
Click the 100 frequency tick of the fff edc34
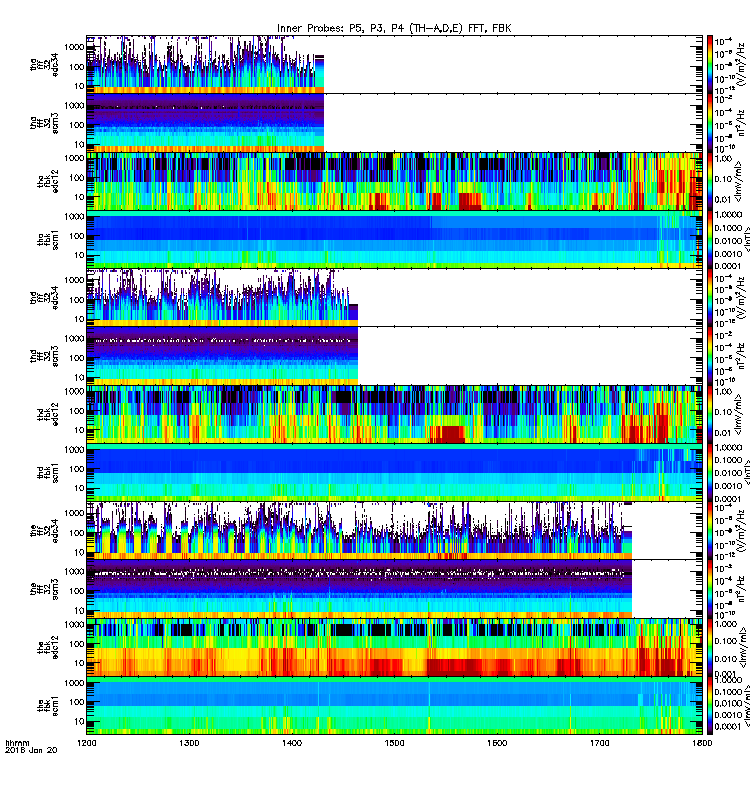tap(77, 533)
